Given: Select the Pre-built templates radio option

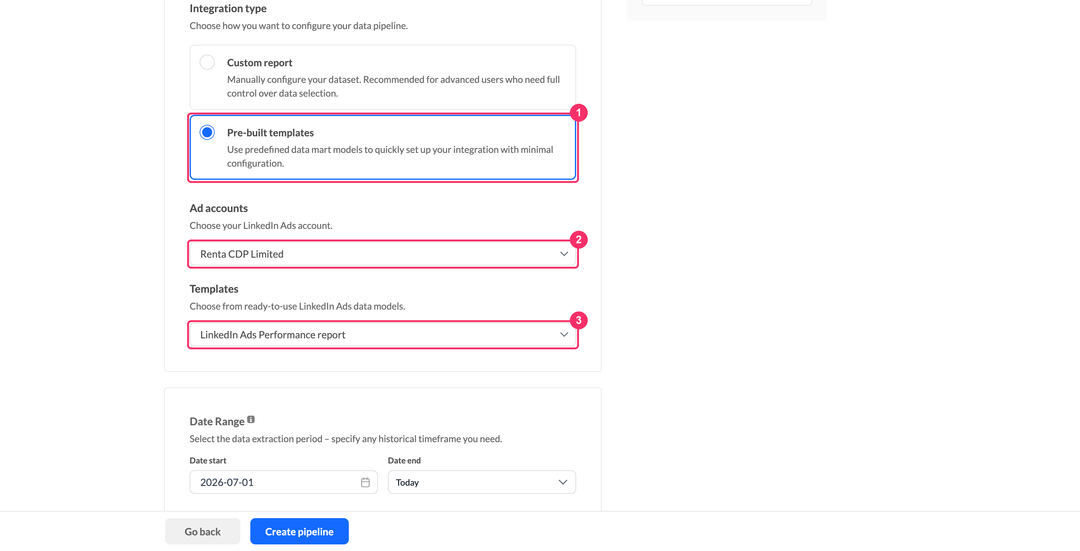Looking at the screenshot, I should coord(207,132).
